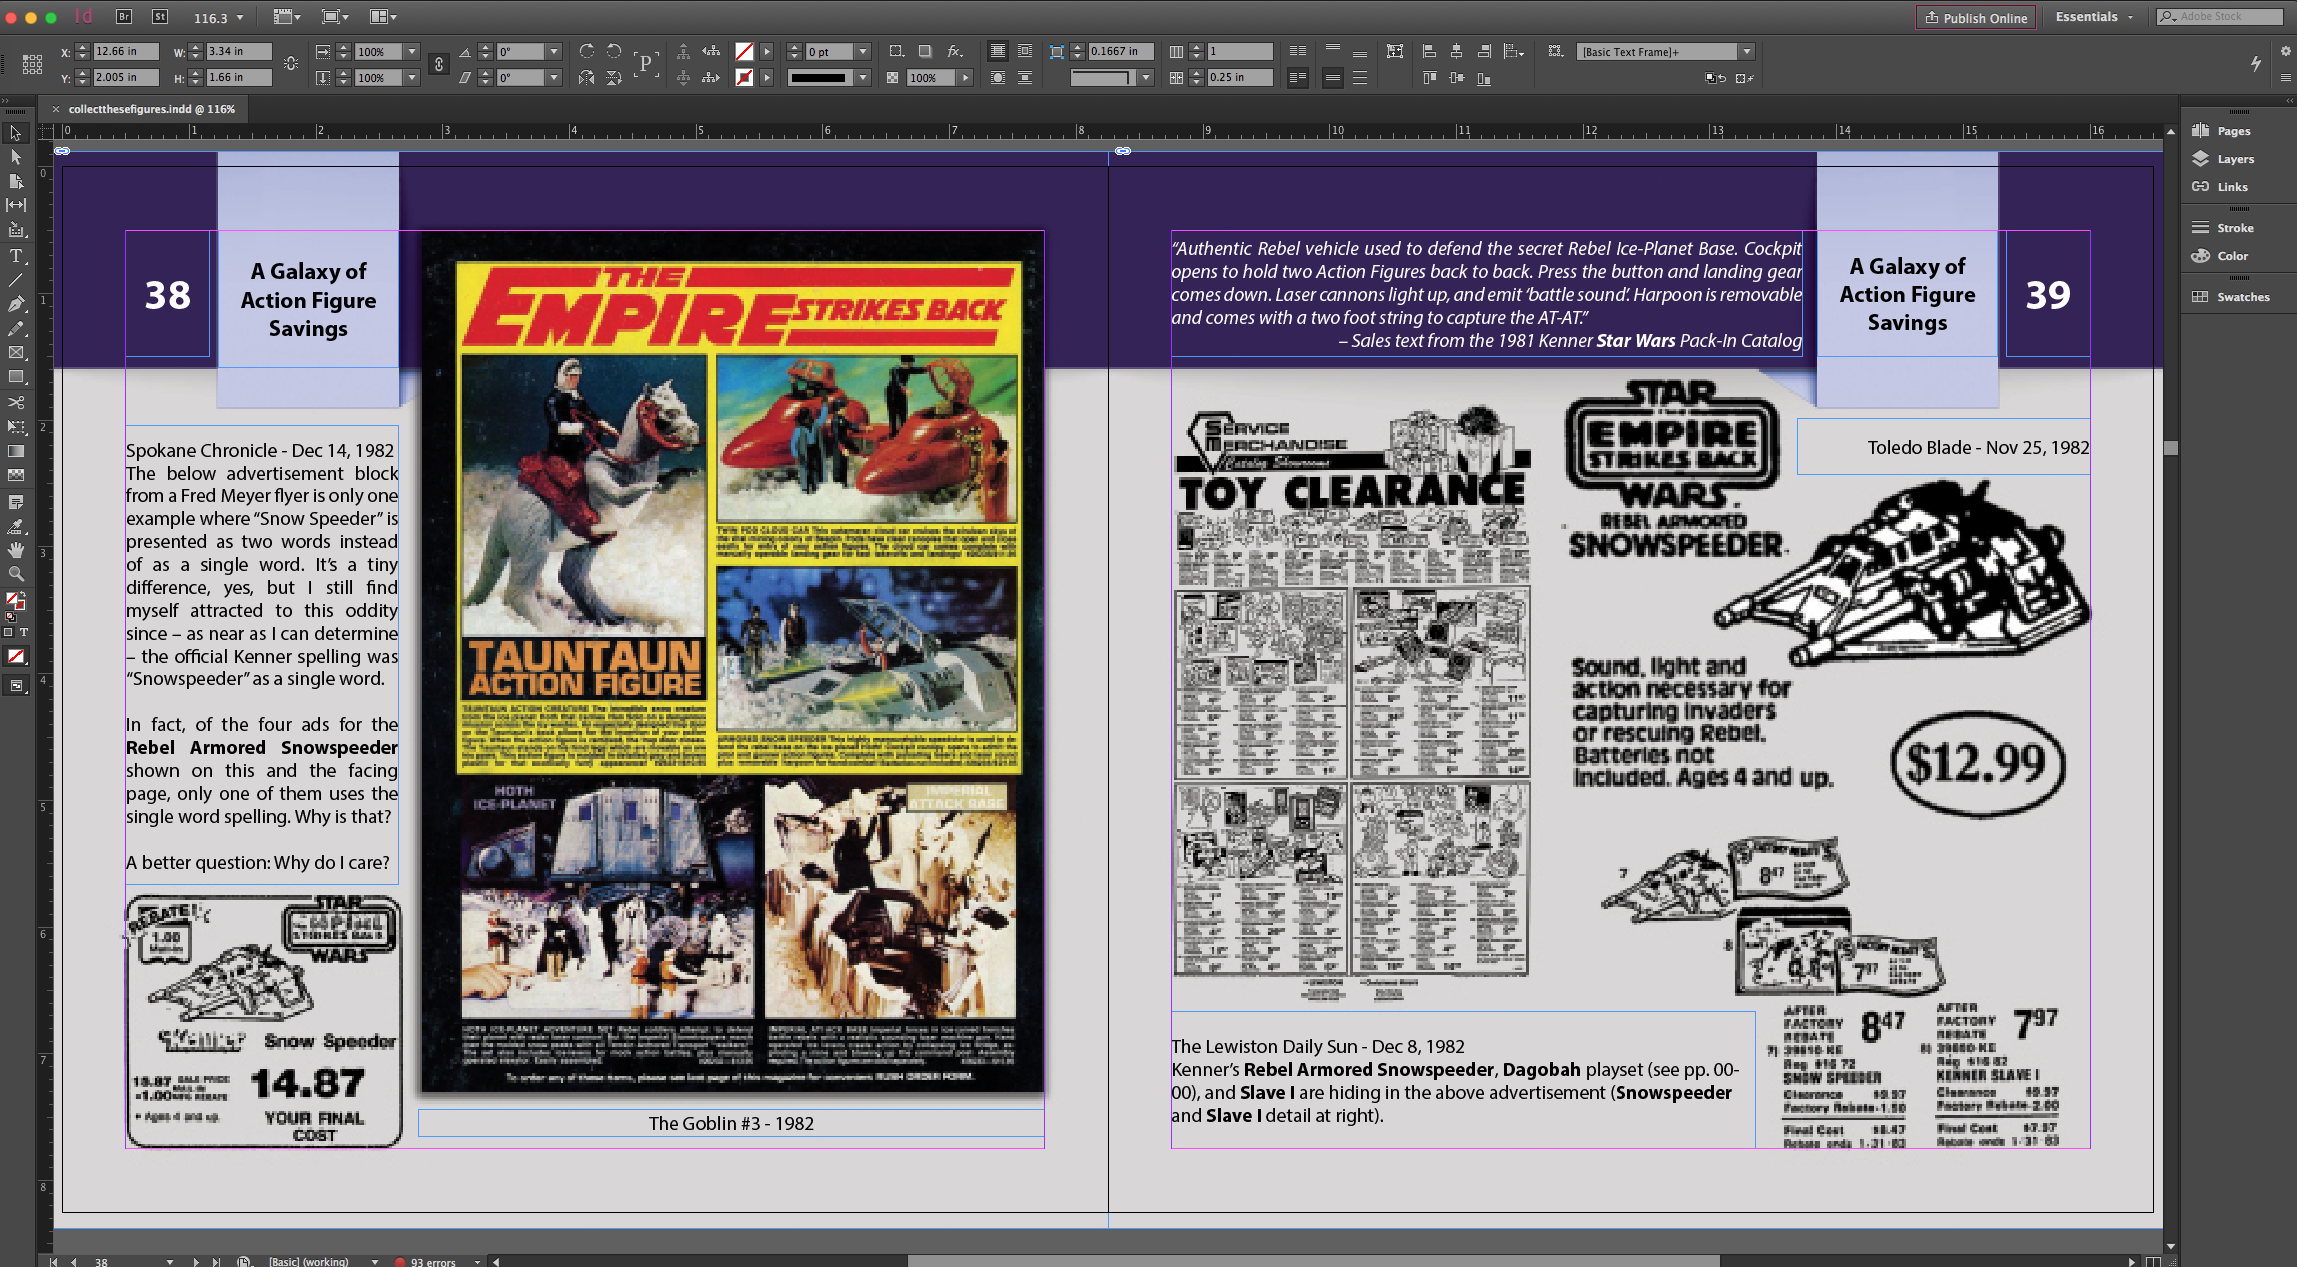Toggle no text wrap option
The image size is (2297, 1267).
click(997, 51)
